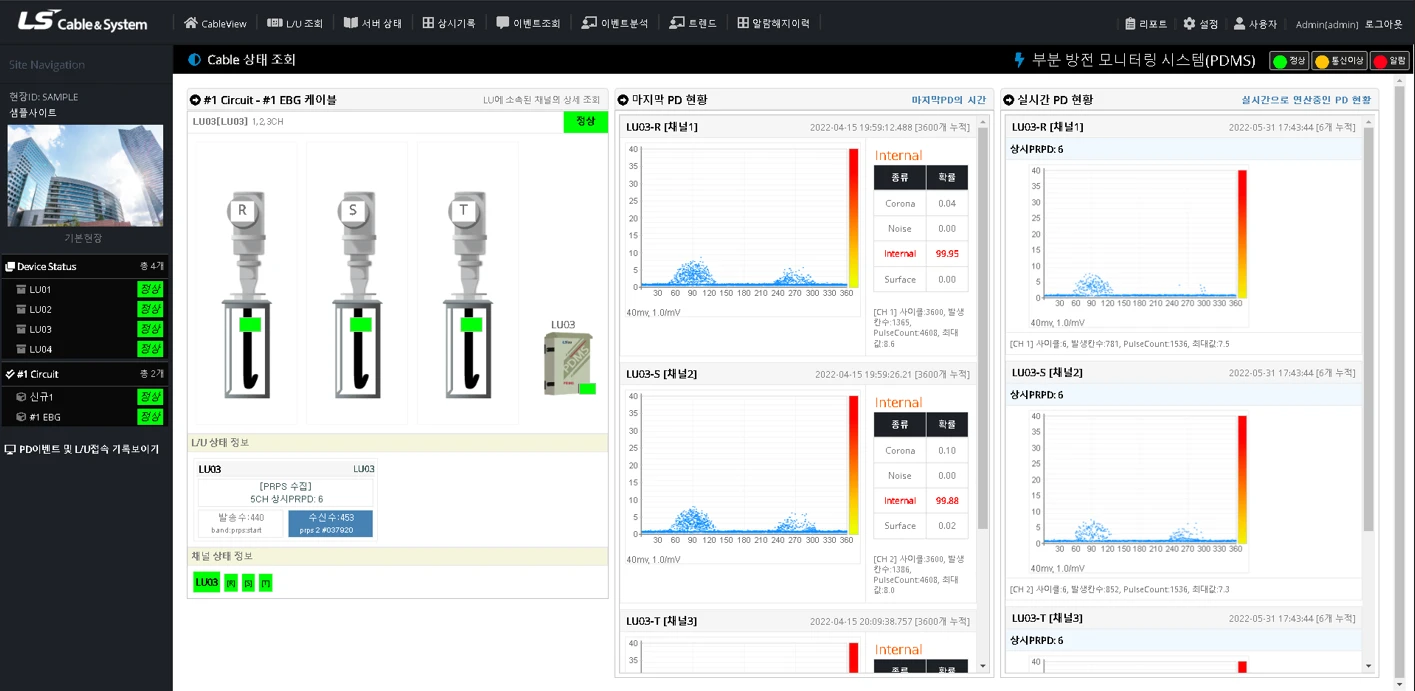1415x691 pixels.
Task: Click green status square on R cable
Action: (250, 324)
